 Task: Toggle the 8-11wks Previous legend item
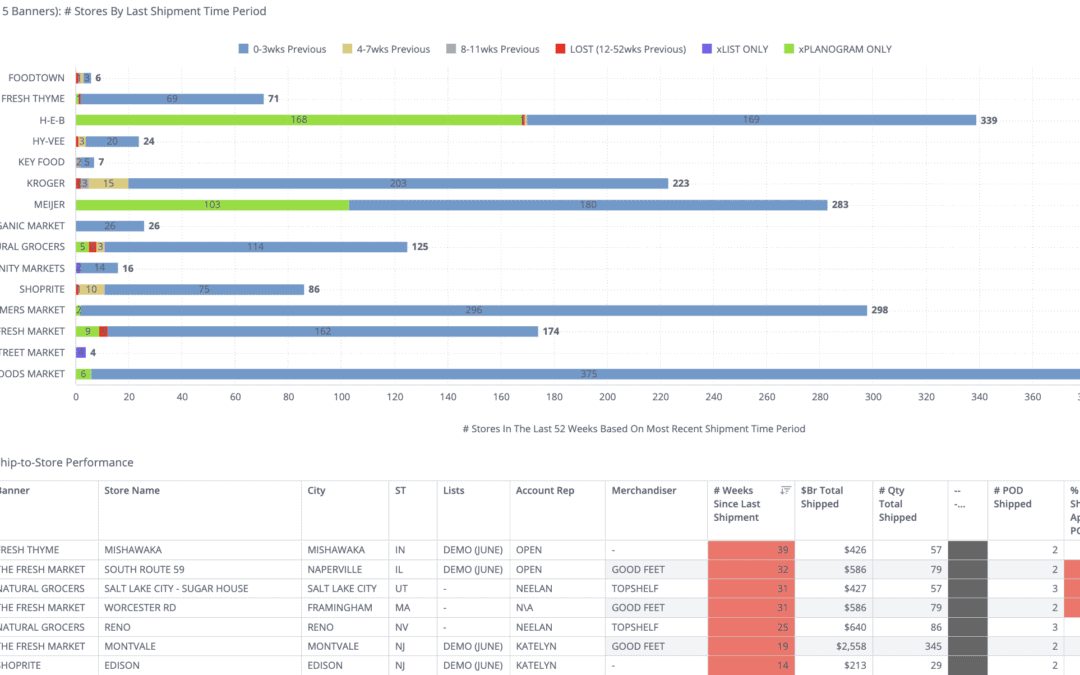pos(492,49)
